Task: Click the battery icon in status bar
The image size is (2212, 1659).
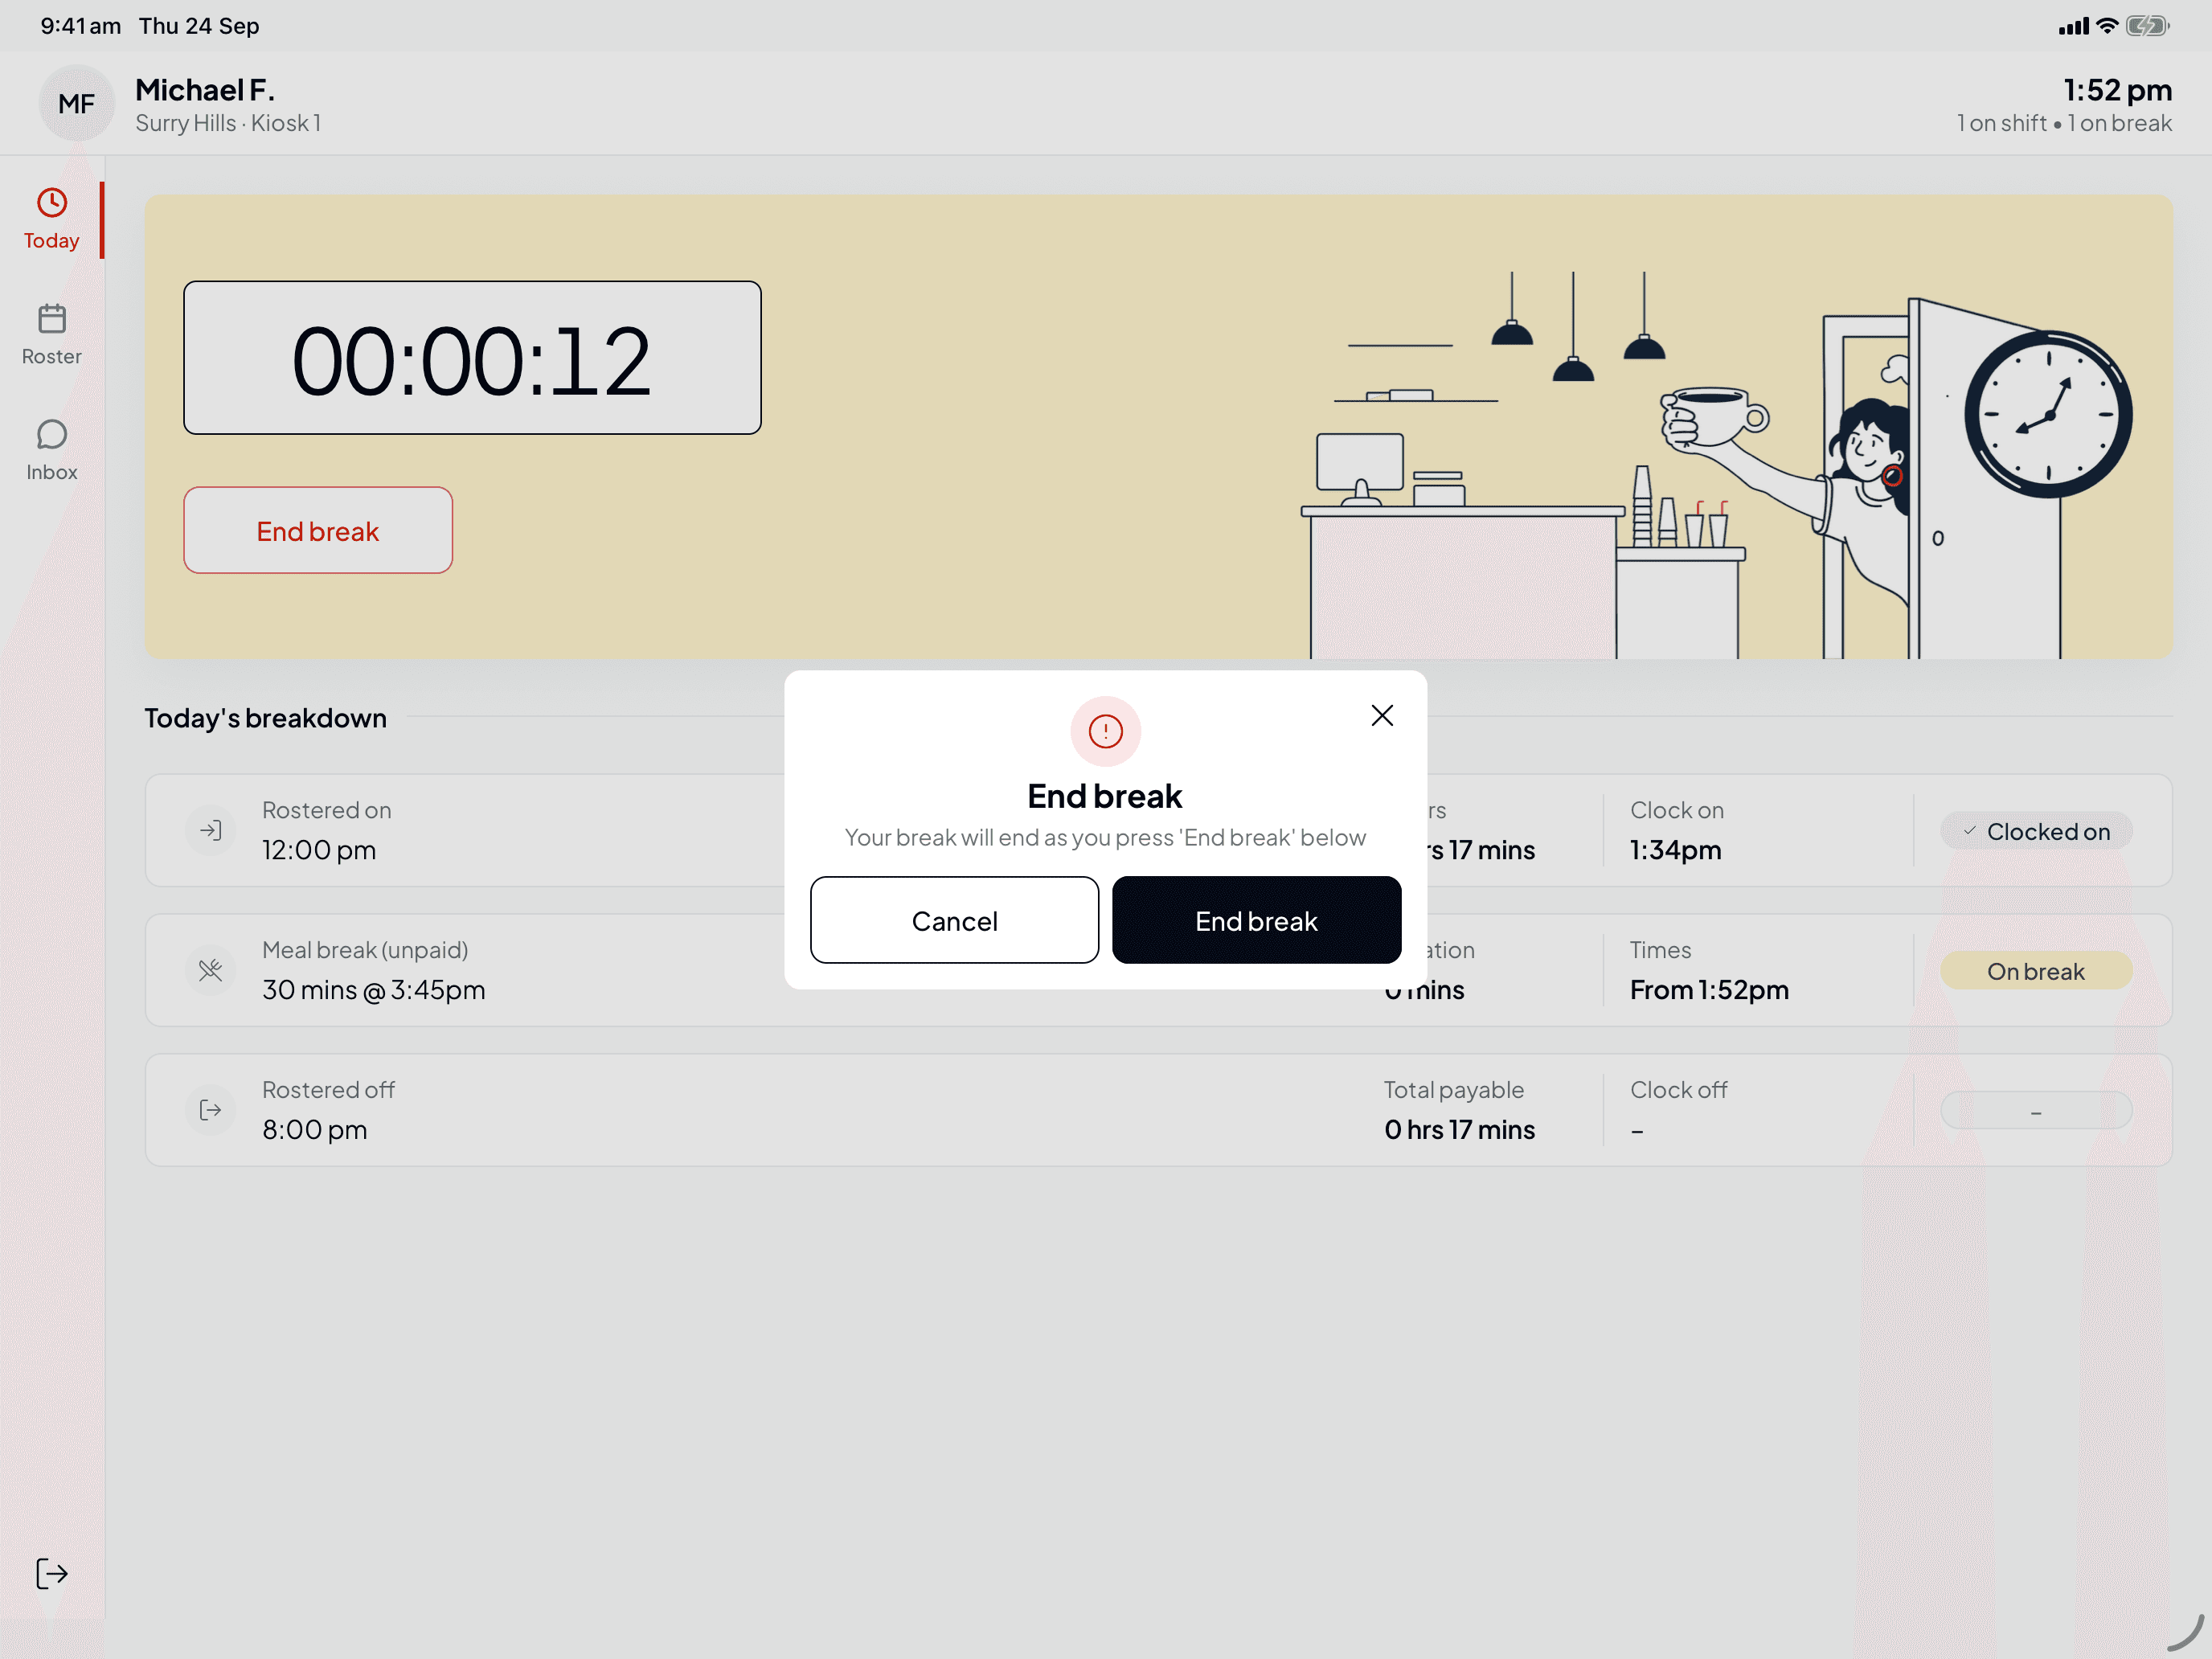Action: [2147, 26]
